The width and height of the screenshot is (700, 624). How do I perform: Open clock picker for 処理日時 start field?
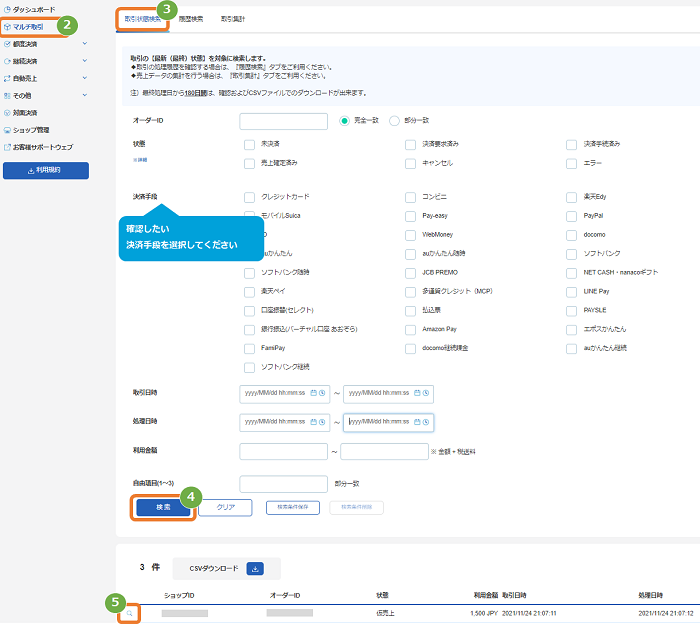tap(322, 422)
